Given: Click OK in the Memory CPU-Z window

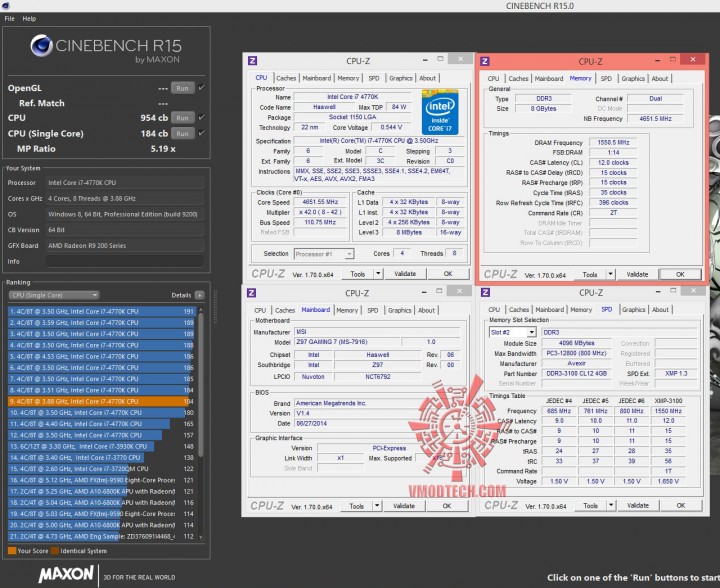Looking at the screenshot, I should click(x=680, y=274).
